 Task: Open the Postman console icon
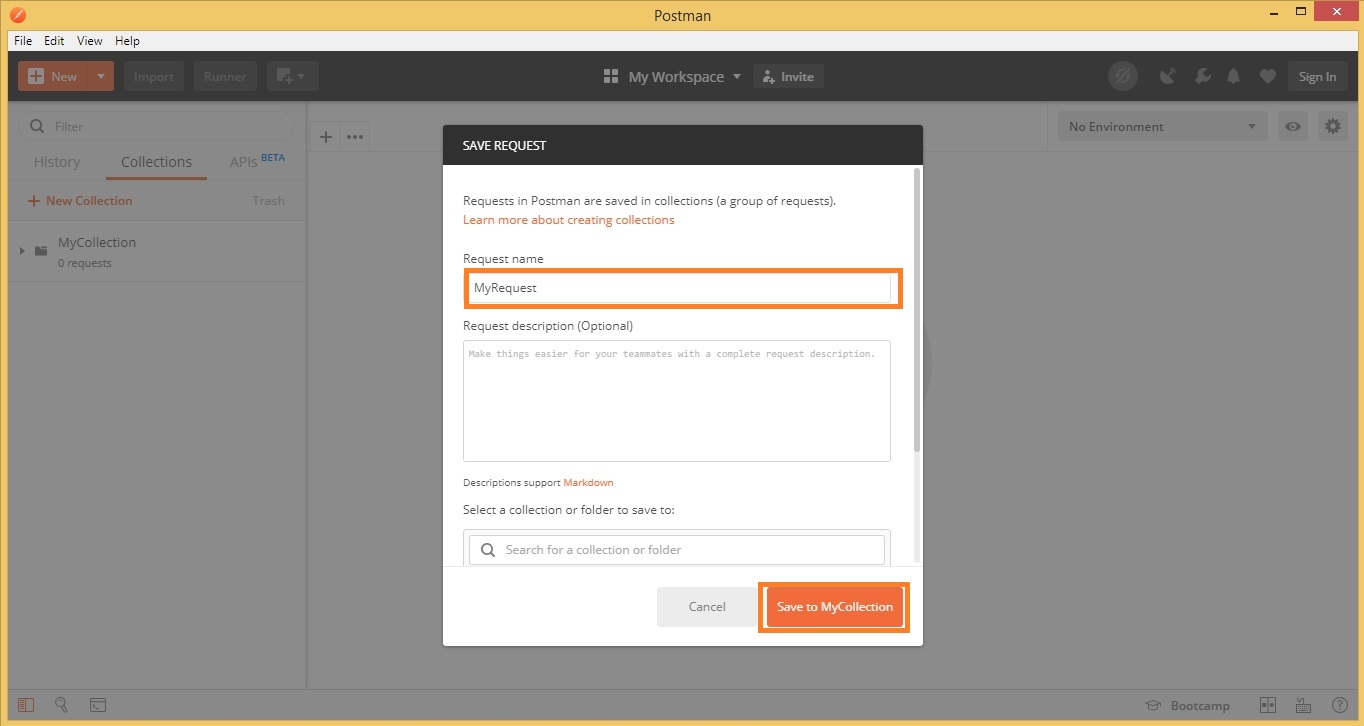click(x=97, y=705)
